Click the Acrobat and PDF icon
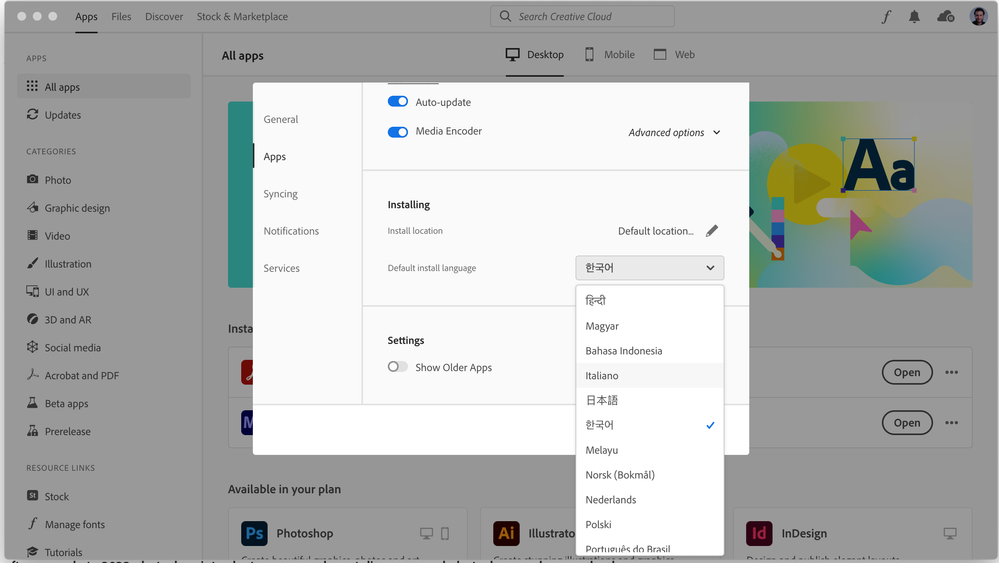The height and width of the screenshot is (563, 999). [32, 374]
